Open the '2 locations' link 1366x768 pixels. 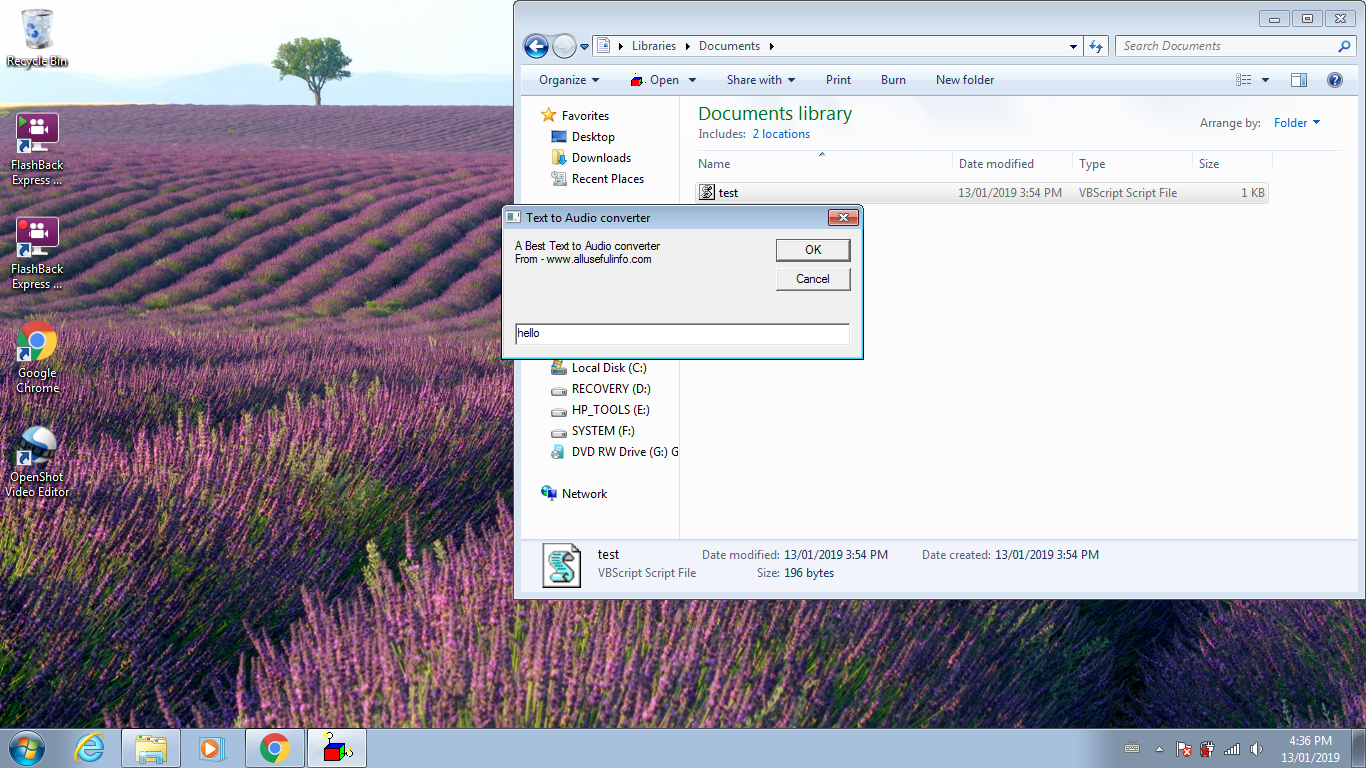781,133
